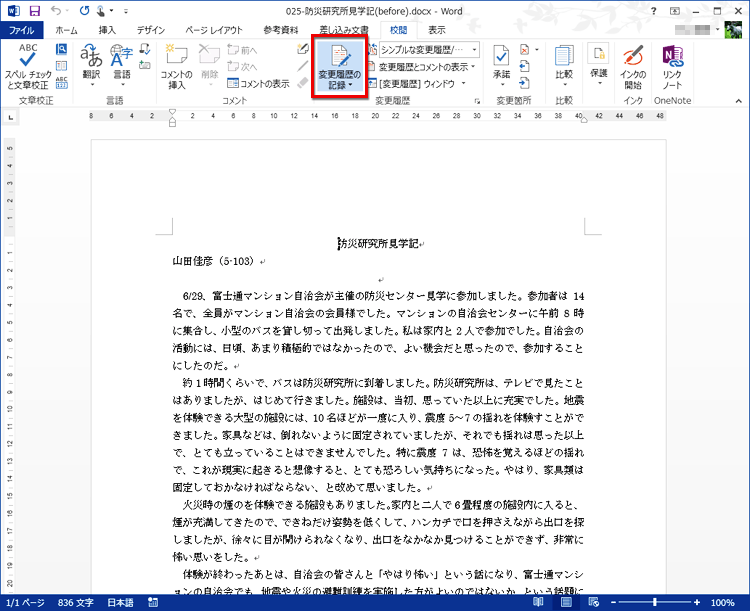
Task: Click the Save icon in Quick Access Toolbar
Action: pos(34,11)
